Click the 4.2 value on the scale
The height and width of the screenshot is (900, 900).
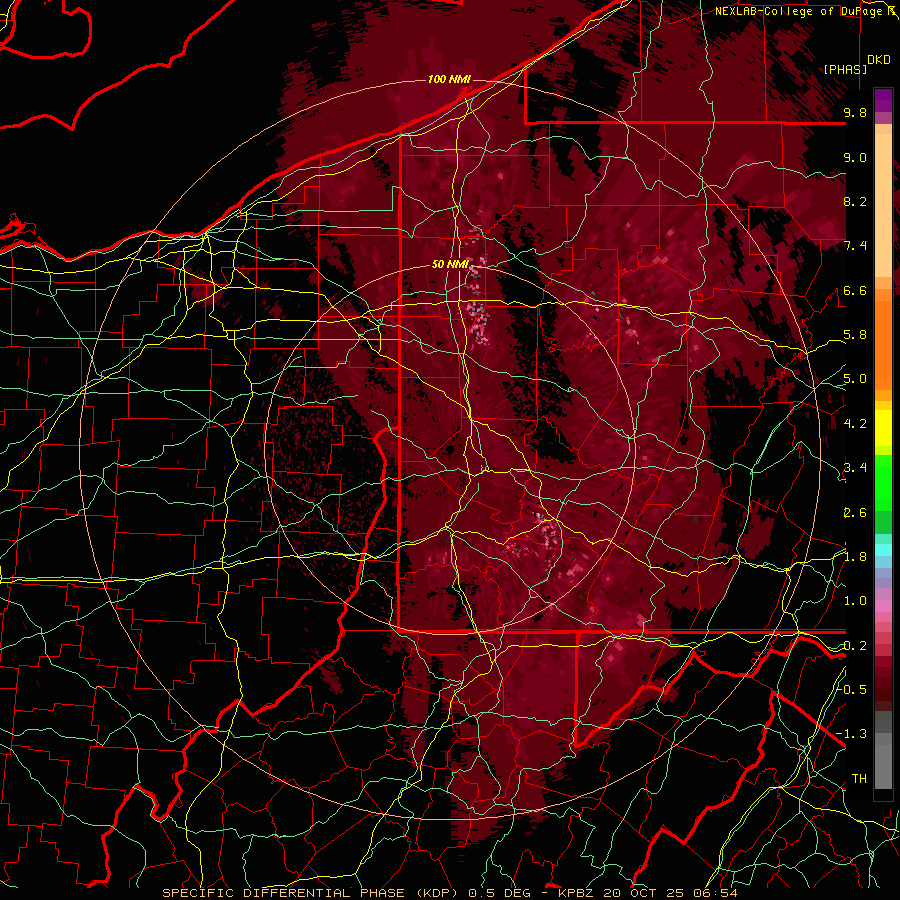pos(855,424)
